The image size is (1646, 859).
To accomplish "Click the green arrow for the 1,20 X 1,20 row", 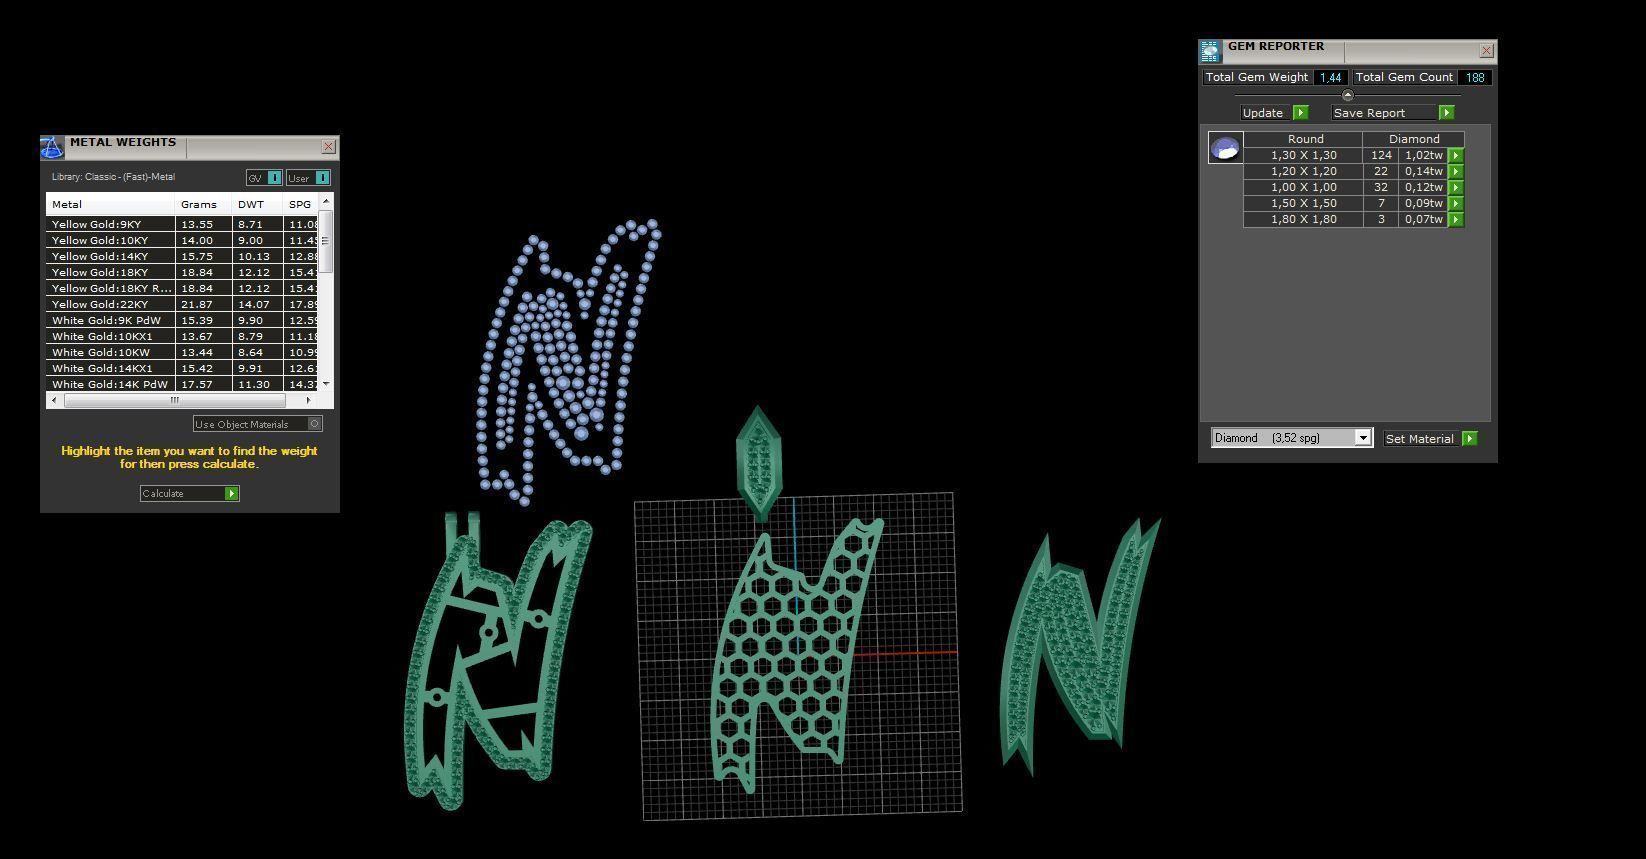I will point(1456,171).
